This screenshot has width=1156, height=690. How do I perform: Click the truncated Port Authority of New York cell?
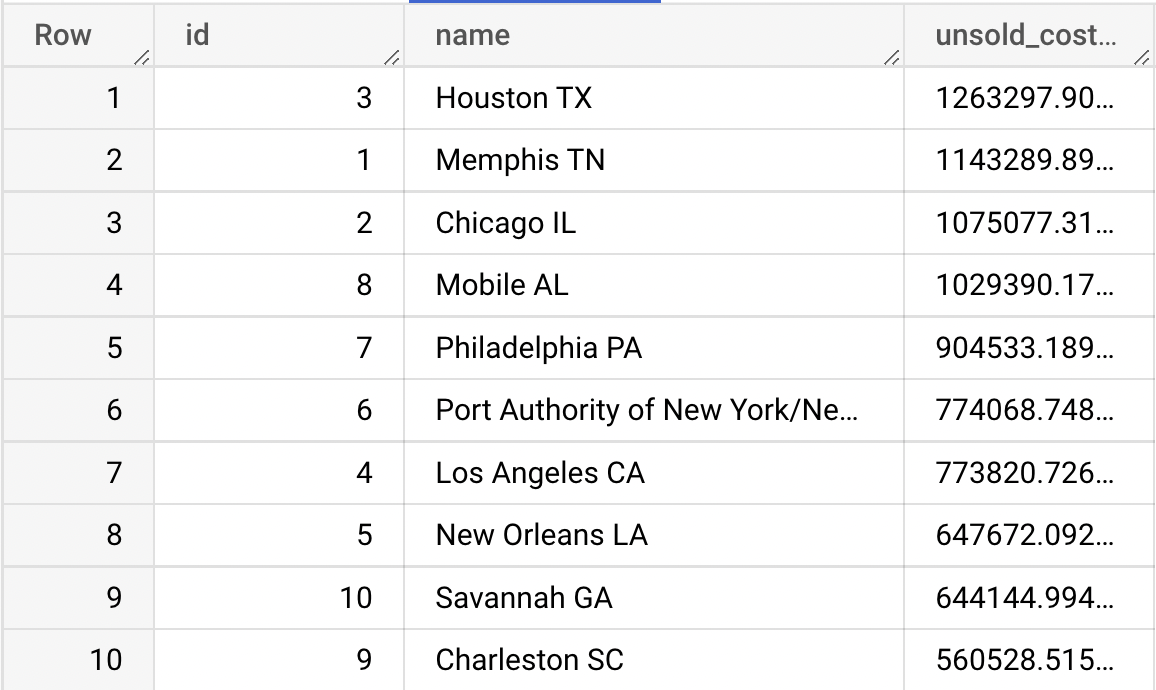point(646,410)
